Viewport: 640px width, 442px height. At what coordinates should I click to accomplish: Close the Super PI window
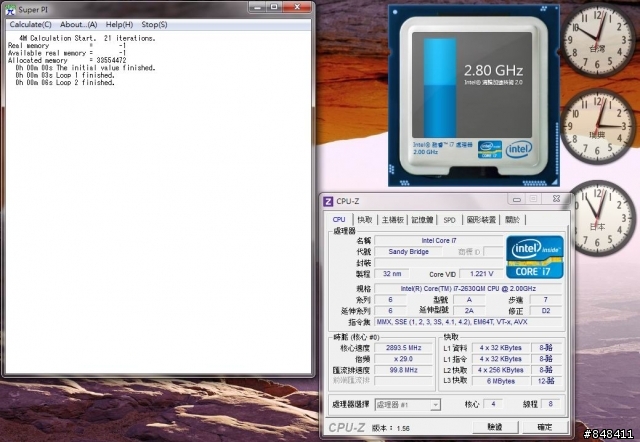[x=297, y=7]
